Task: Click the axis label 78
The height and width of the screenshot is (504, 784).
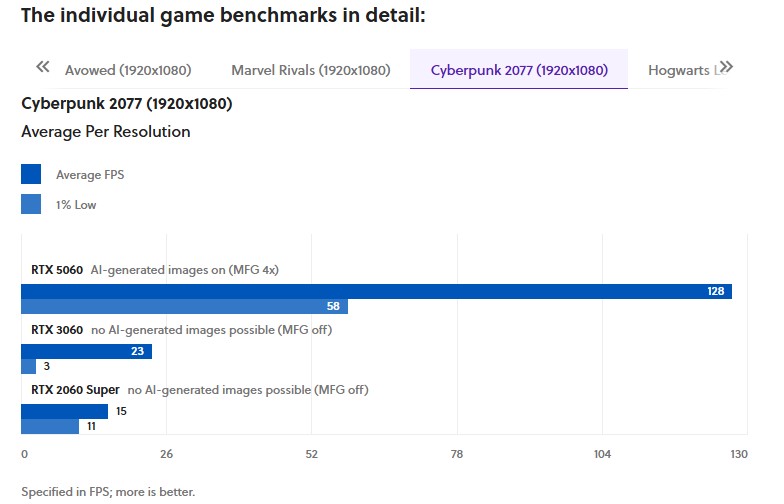Action: (457, 454)
